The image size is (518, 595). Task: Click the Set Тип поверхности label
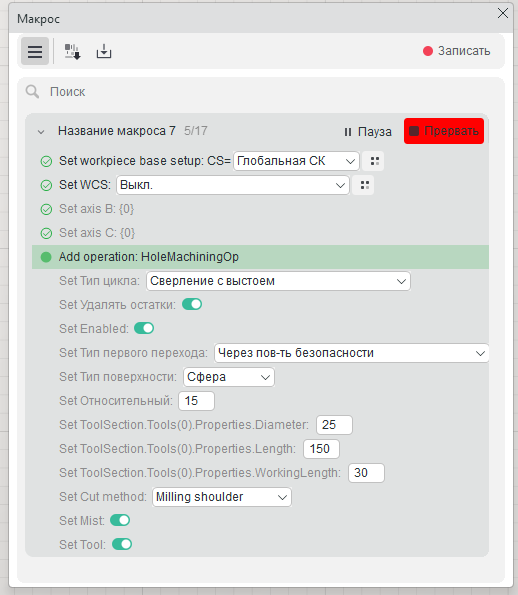tap(118, 377)
